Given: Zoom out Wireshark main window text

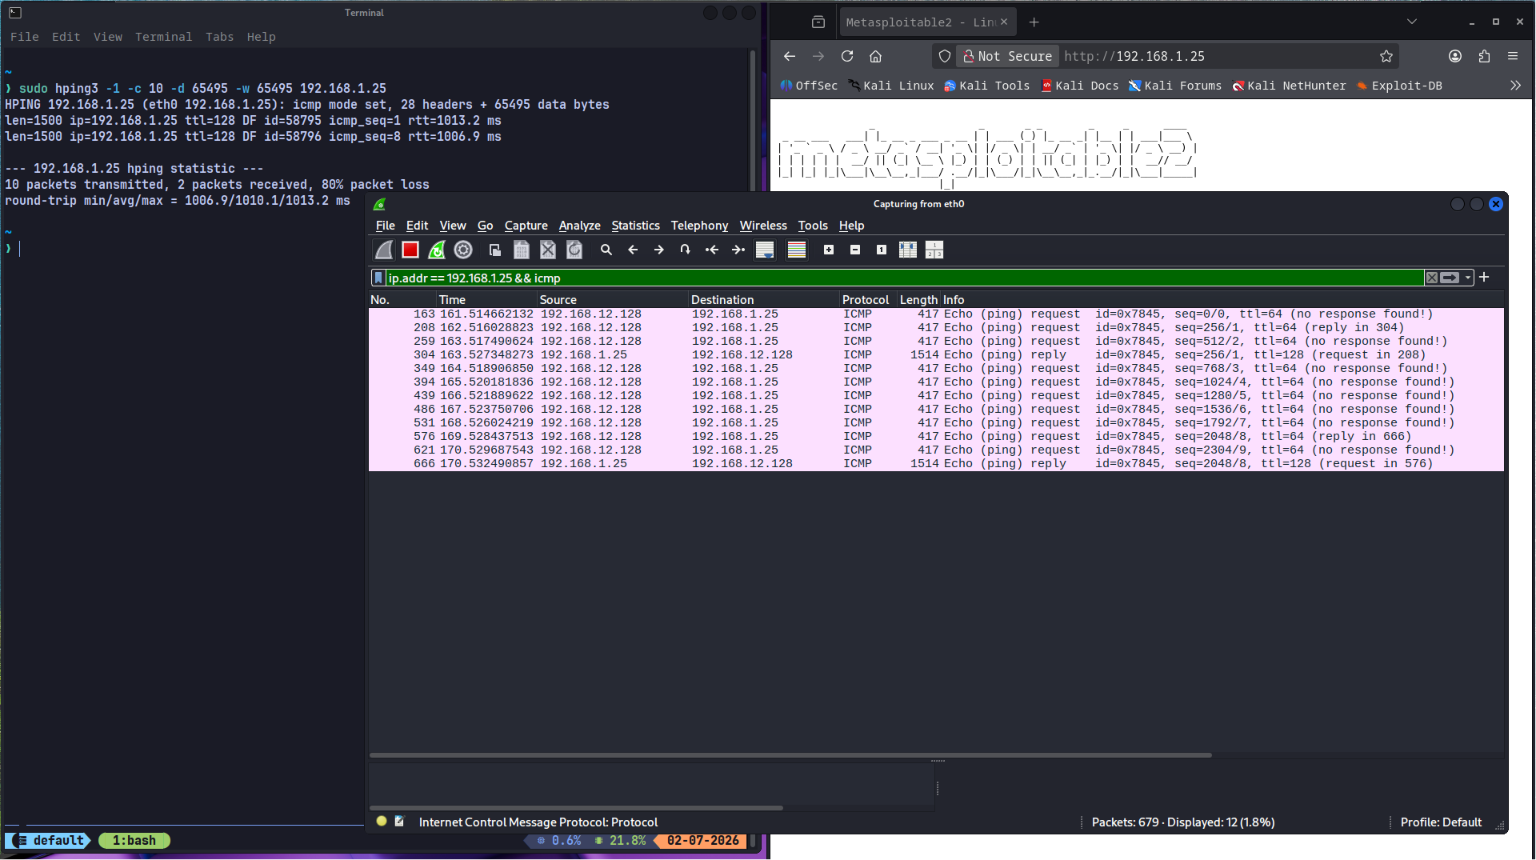Looking at the screenshot, I should tap(855, 250).
